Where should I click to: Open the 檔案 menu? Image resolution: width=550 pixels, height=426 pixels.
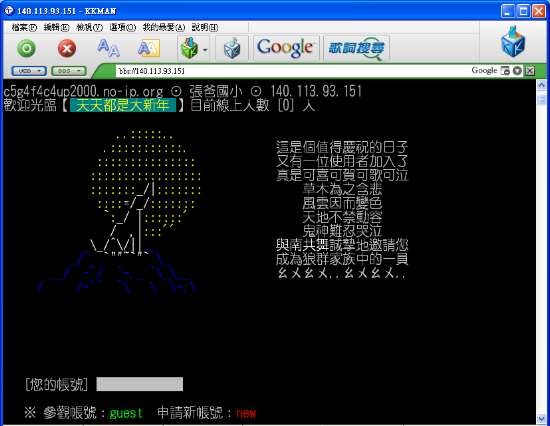coord(24,27)
